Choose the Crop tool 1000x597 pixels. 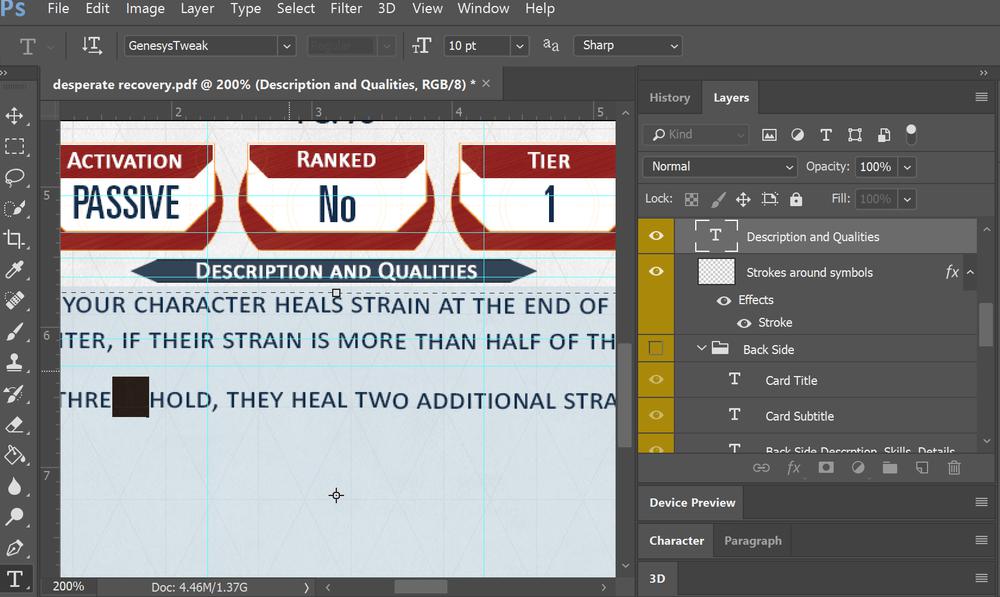click(14, 238)
